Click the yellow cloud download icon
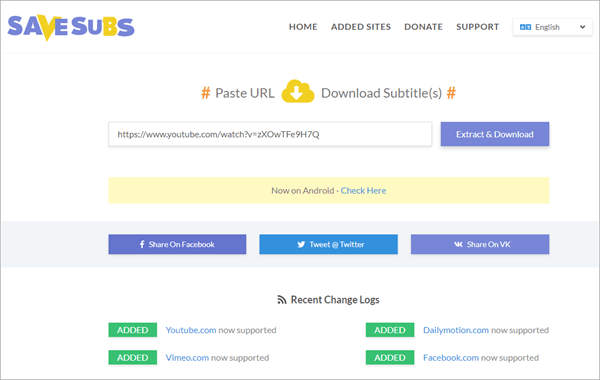This screenshot has height=380, width=600. point(298,91)
